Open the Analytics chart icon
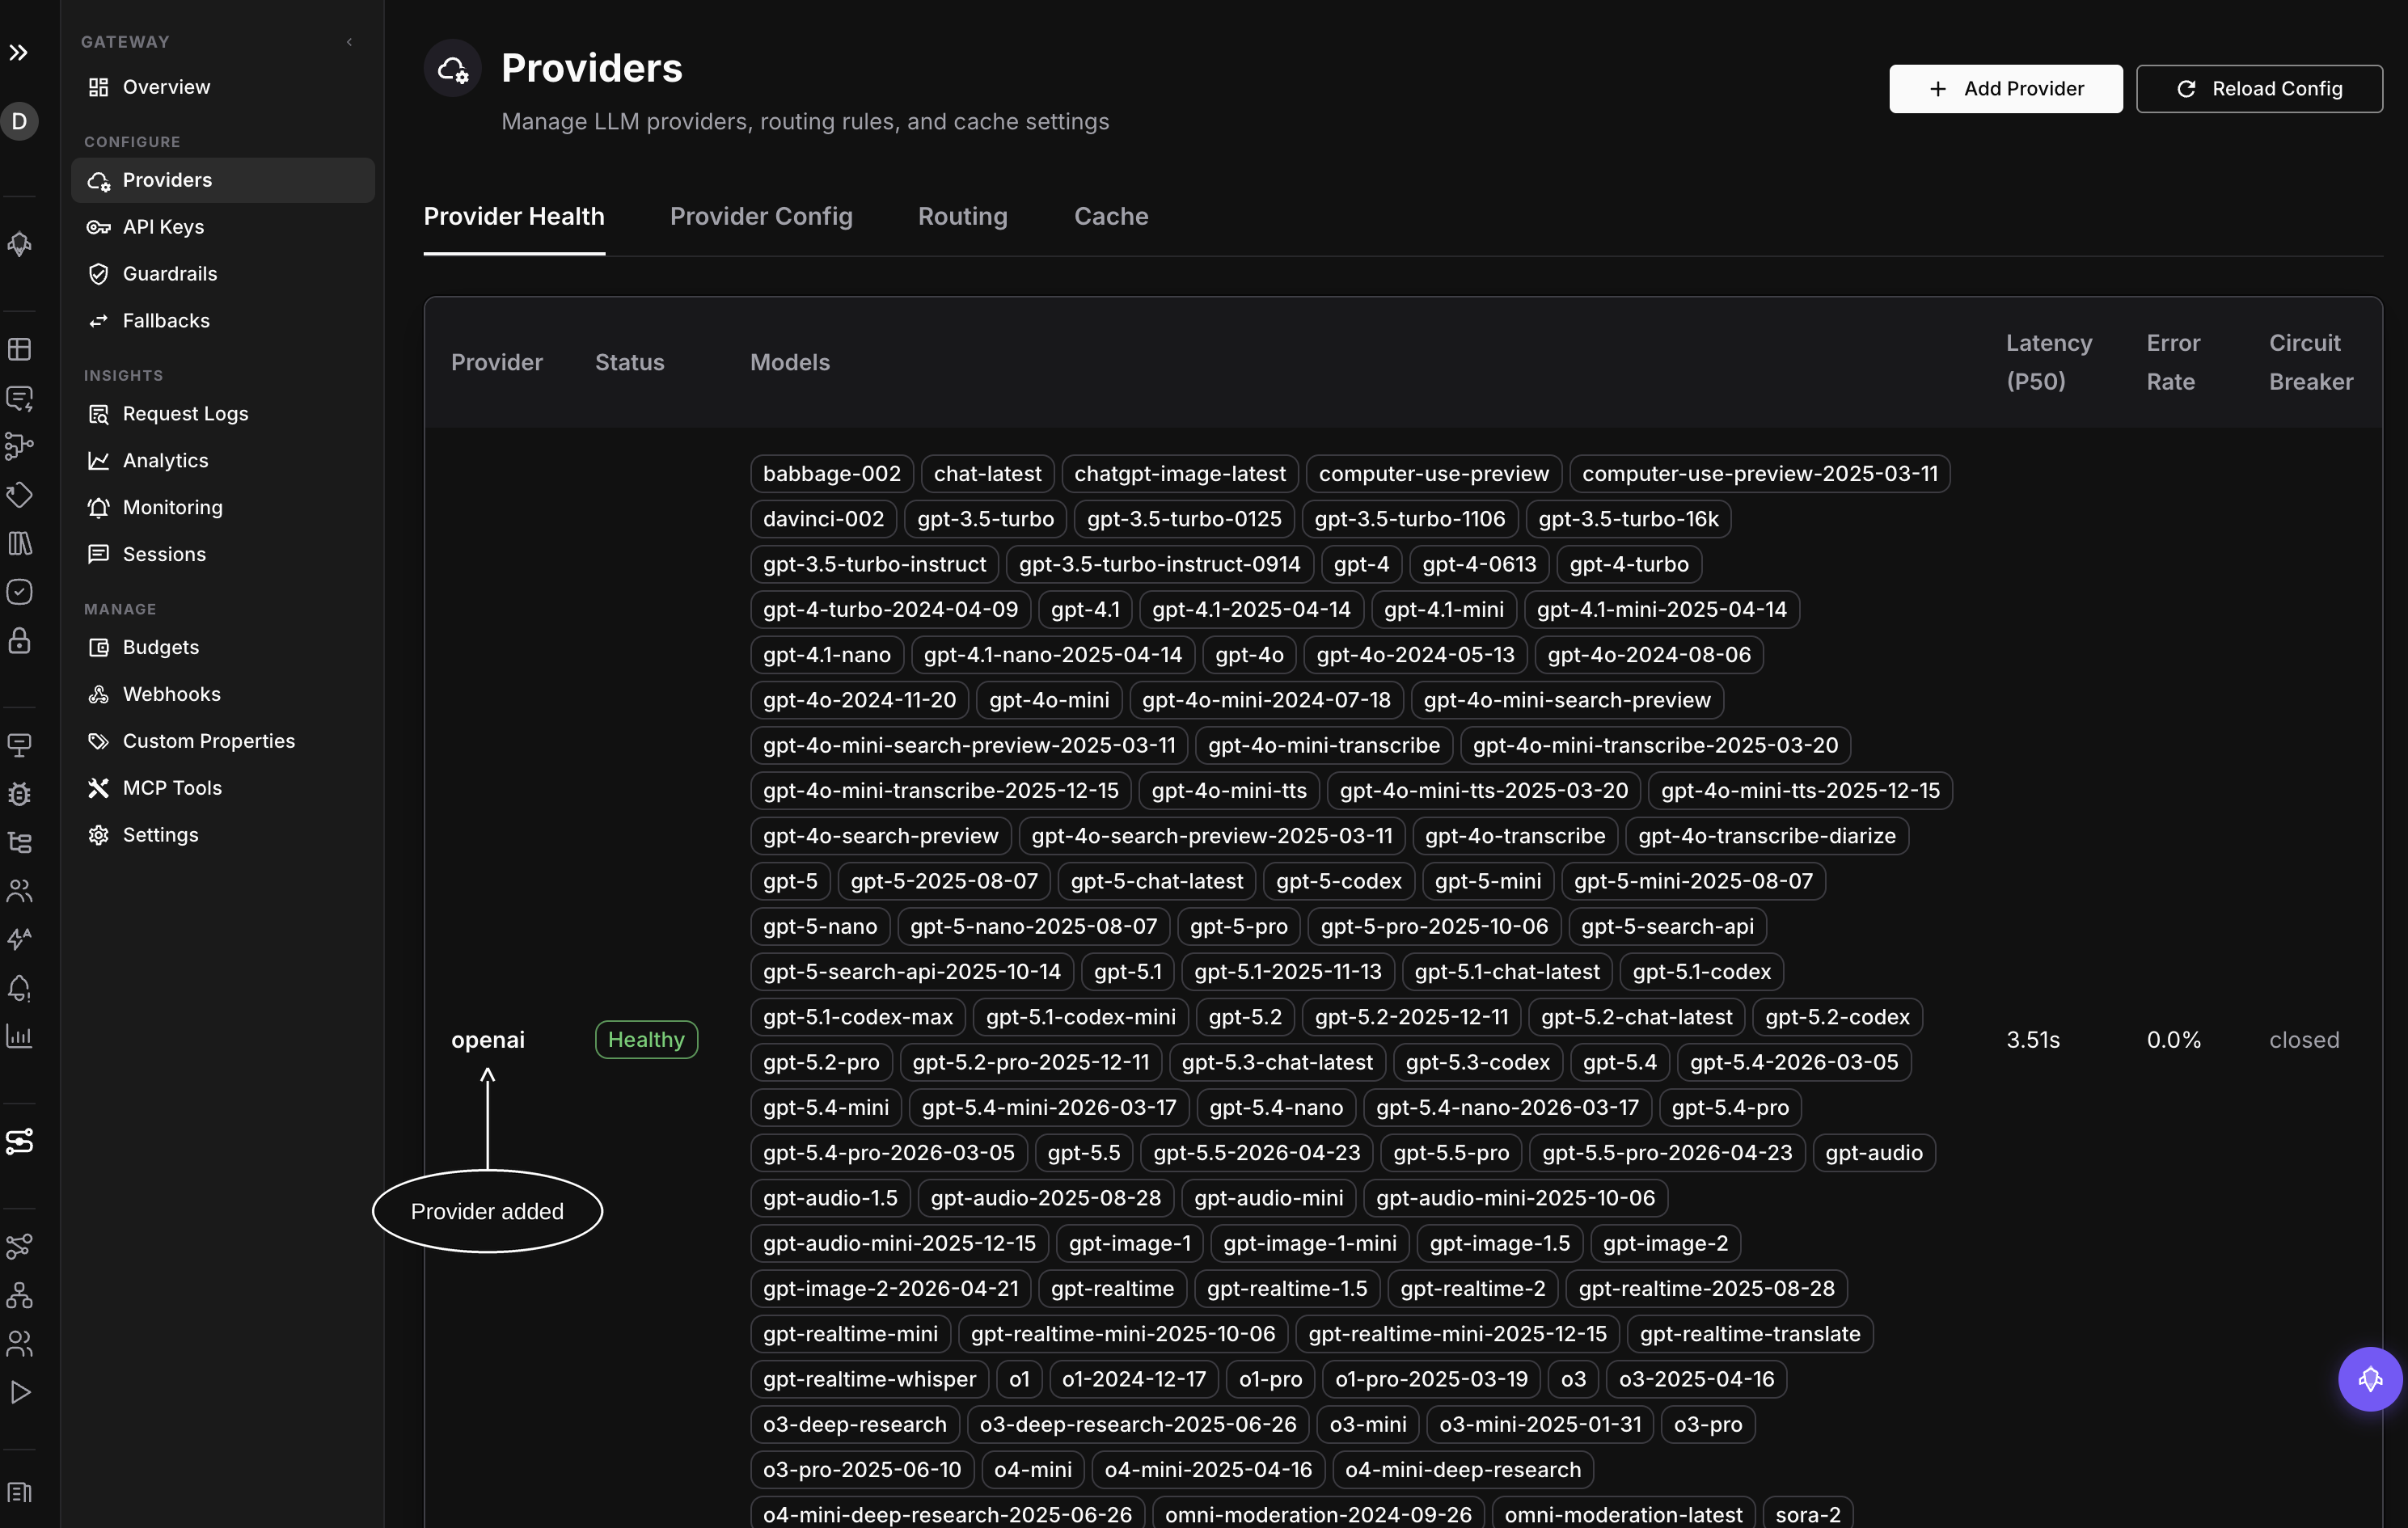This screenshot has width=2408, height=1528. point(98,461)
